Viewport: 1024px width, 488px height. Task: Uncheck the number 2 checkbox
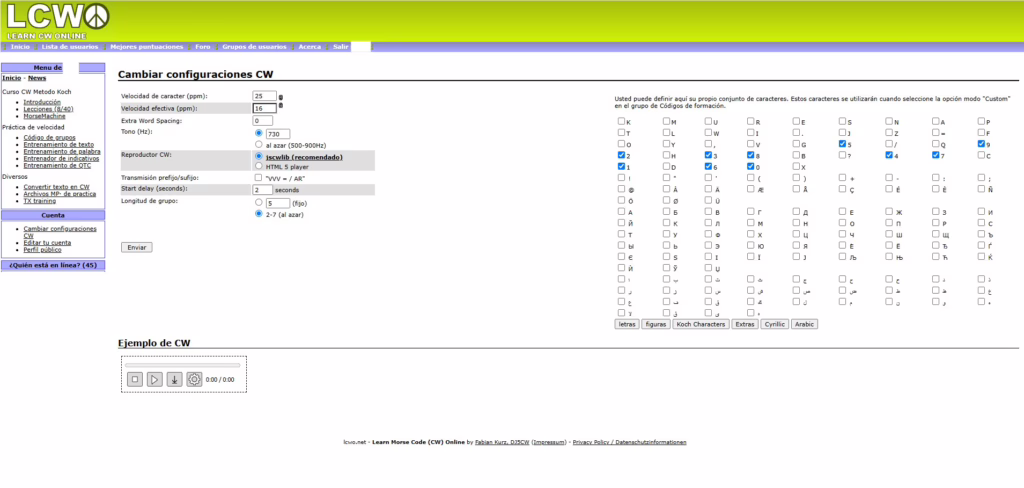pos(621,155)
